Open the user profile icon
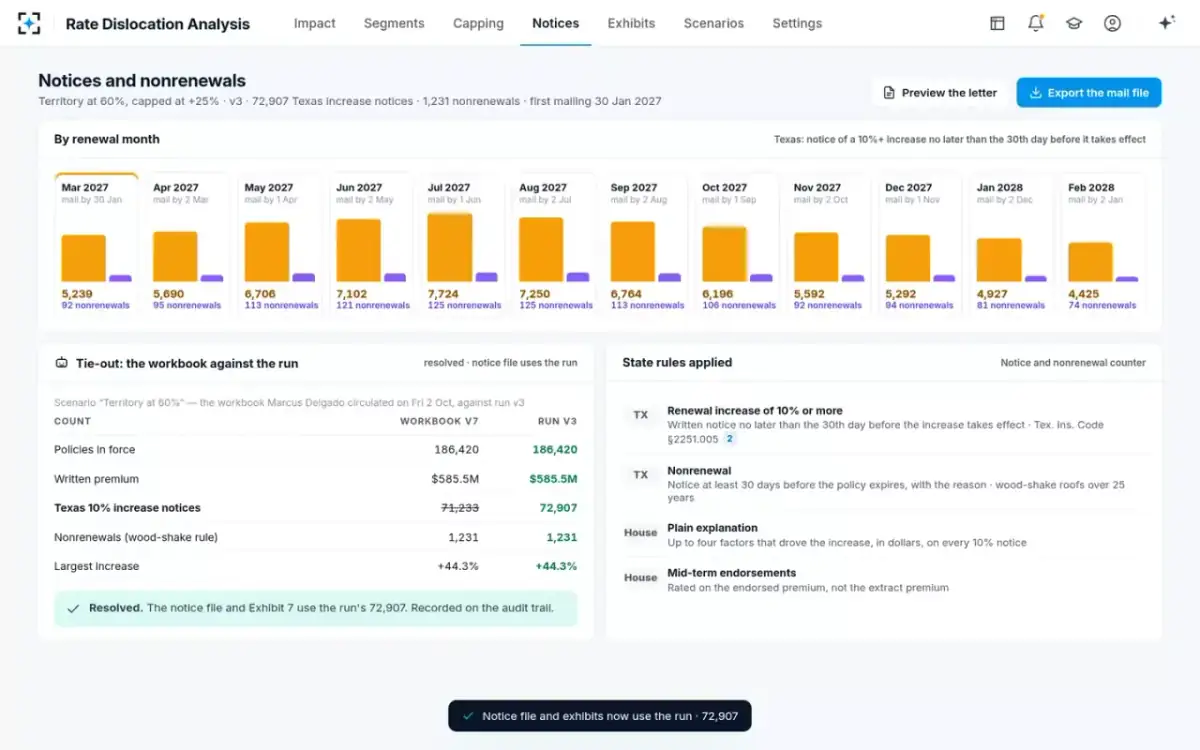Image resolution: width=1200 pixels, height=750 pixels. click(1112, 23)
